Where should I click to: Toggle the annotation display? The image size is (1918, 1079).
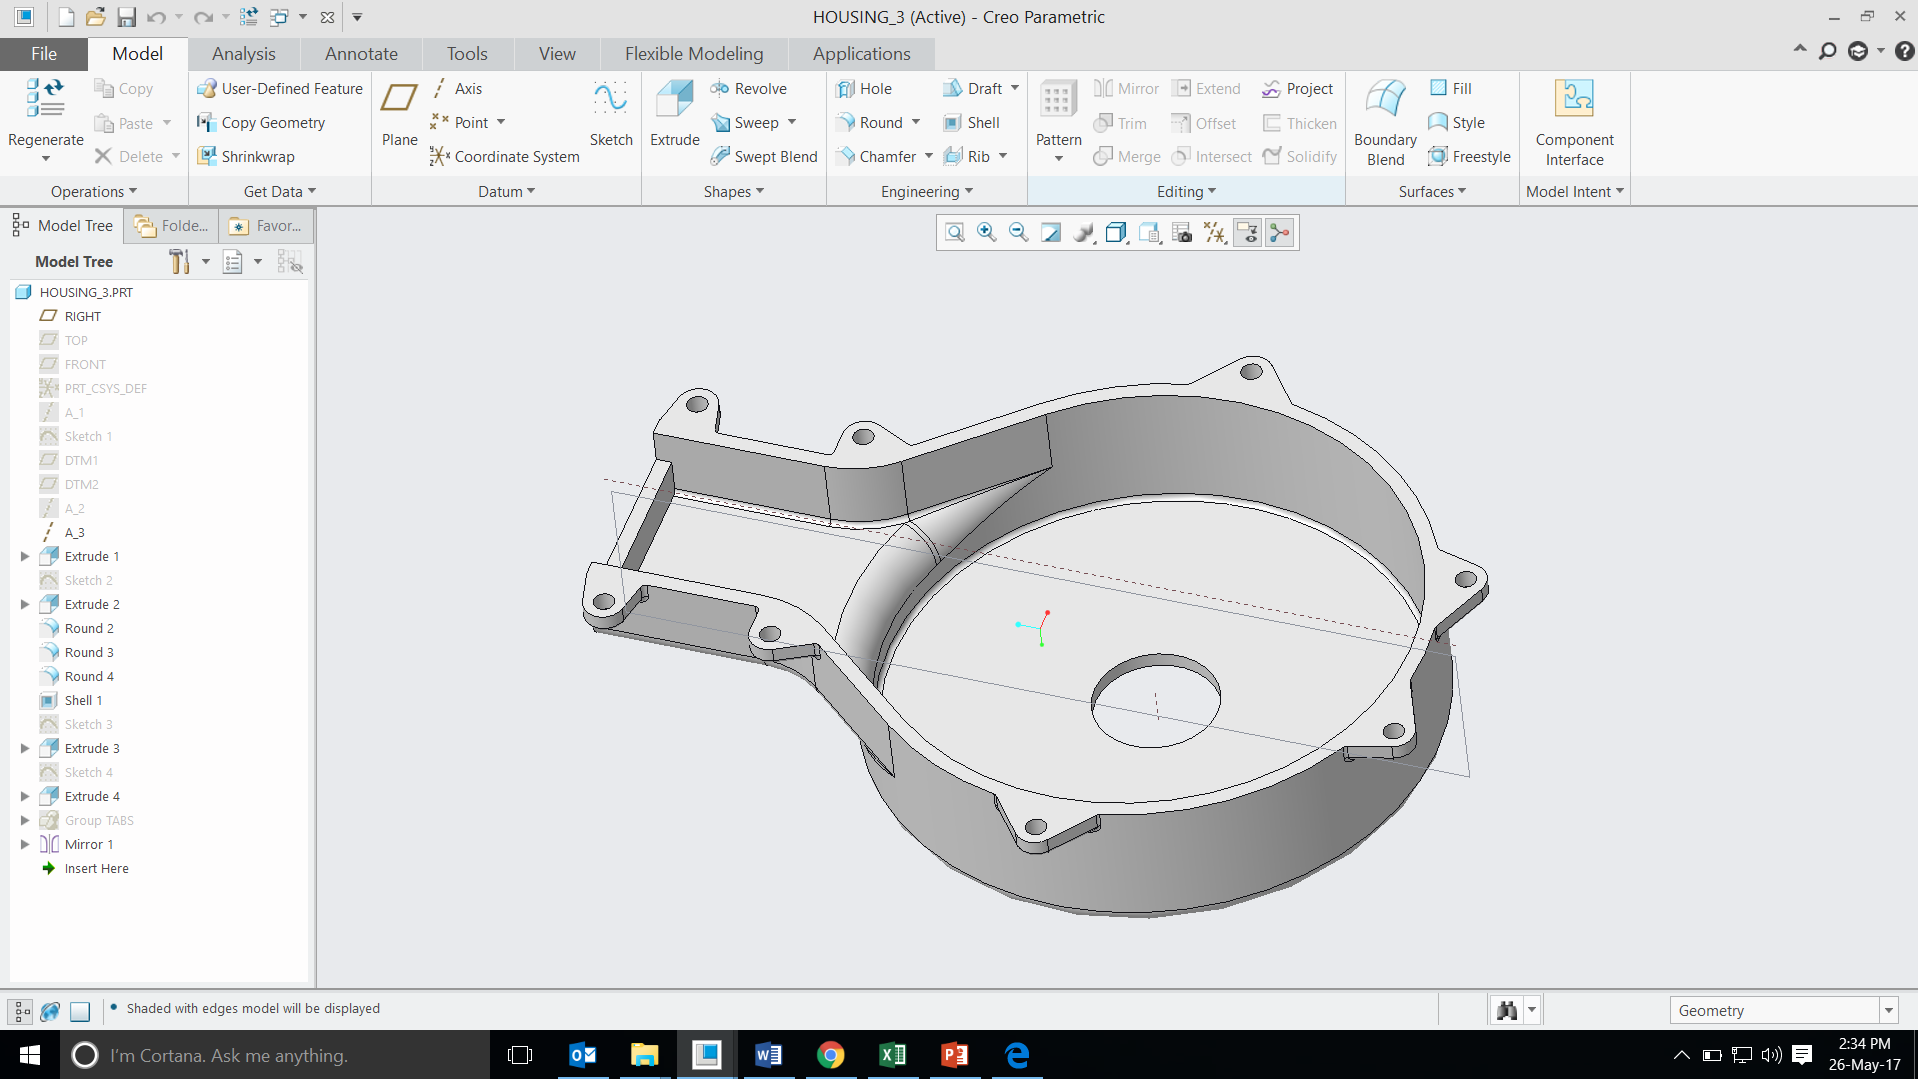(1248, 232)
